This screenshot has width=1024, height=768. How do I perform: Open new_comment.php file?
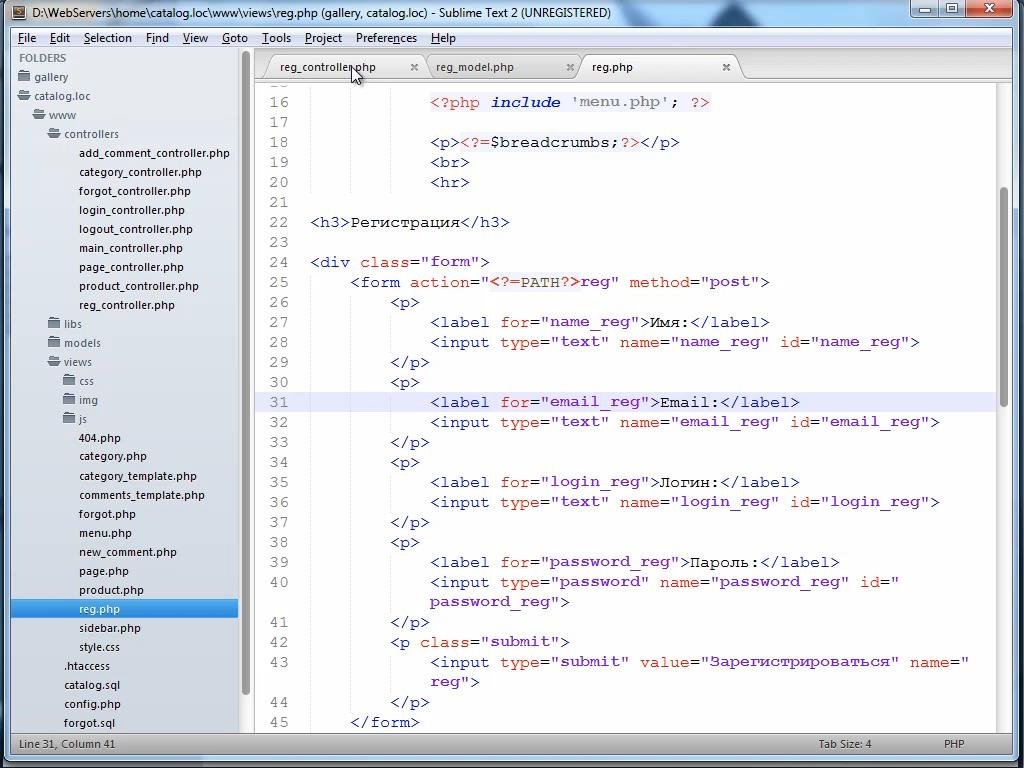(x=127, y=552)
